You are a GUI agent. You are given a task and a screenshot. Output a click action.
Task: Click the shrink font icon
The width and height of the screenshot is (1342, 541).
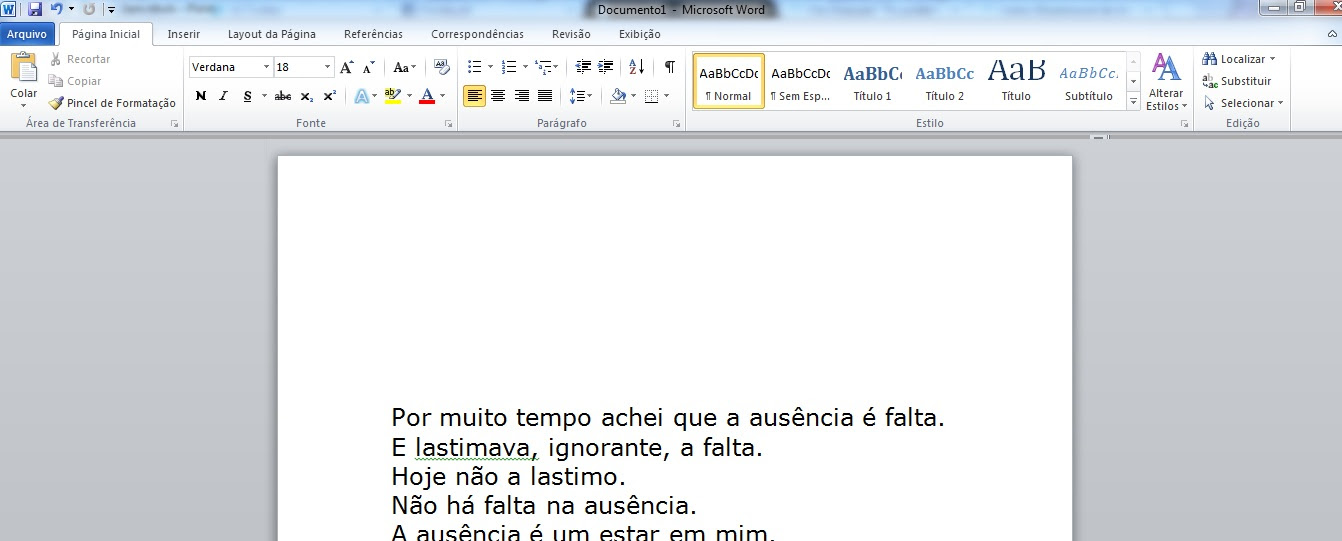click(x=369, y=67)
